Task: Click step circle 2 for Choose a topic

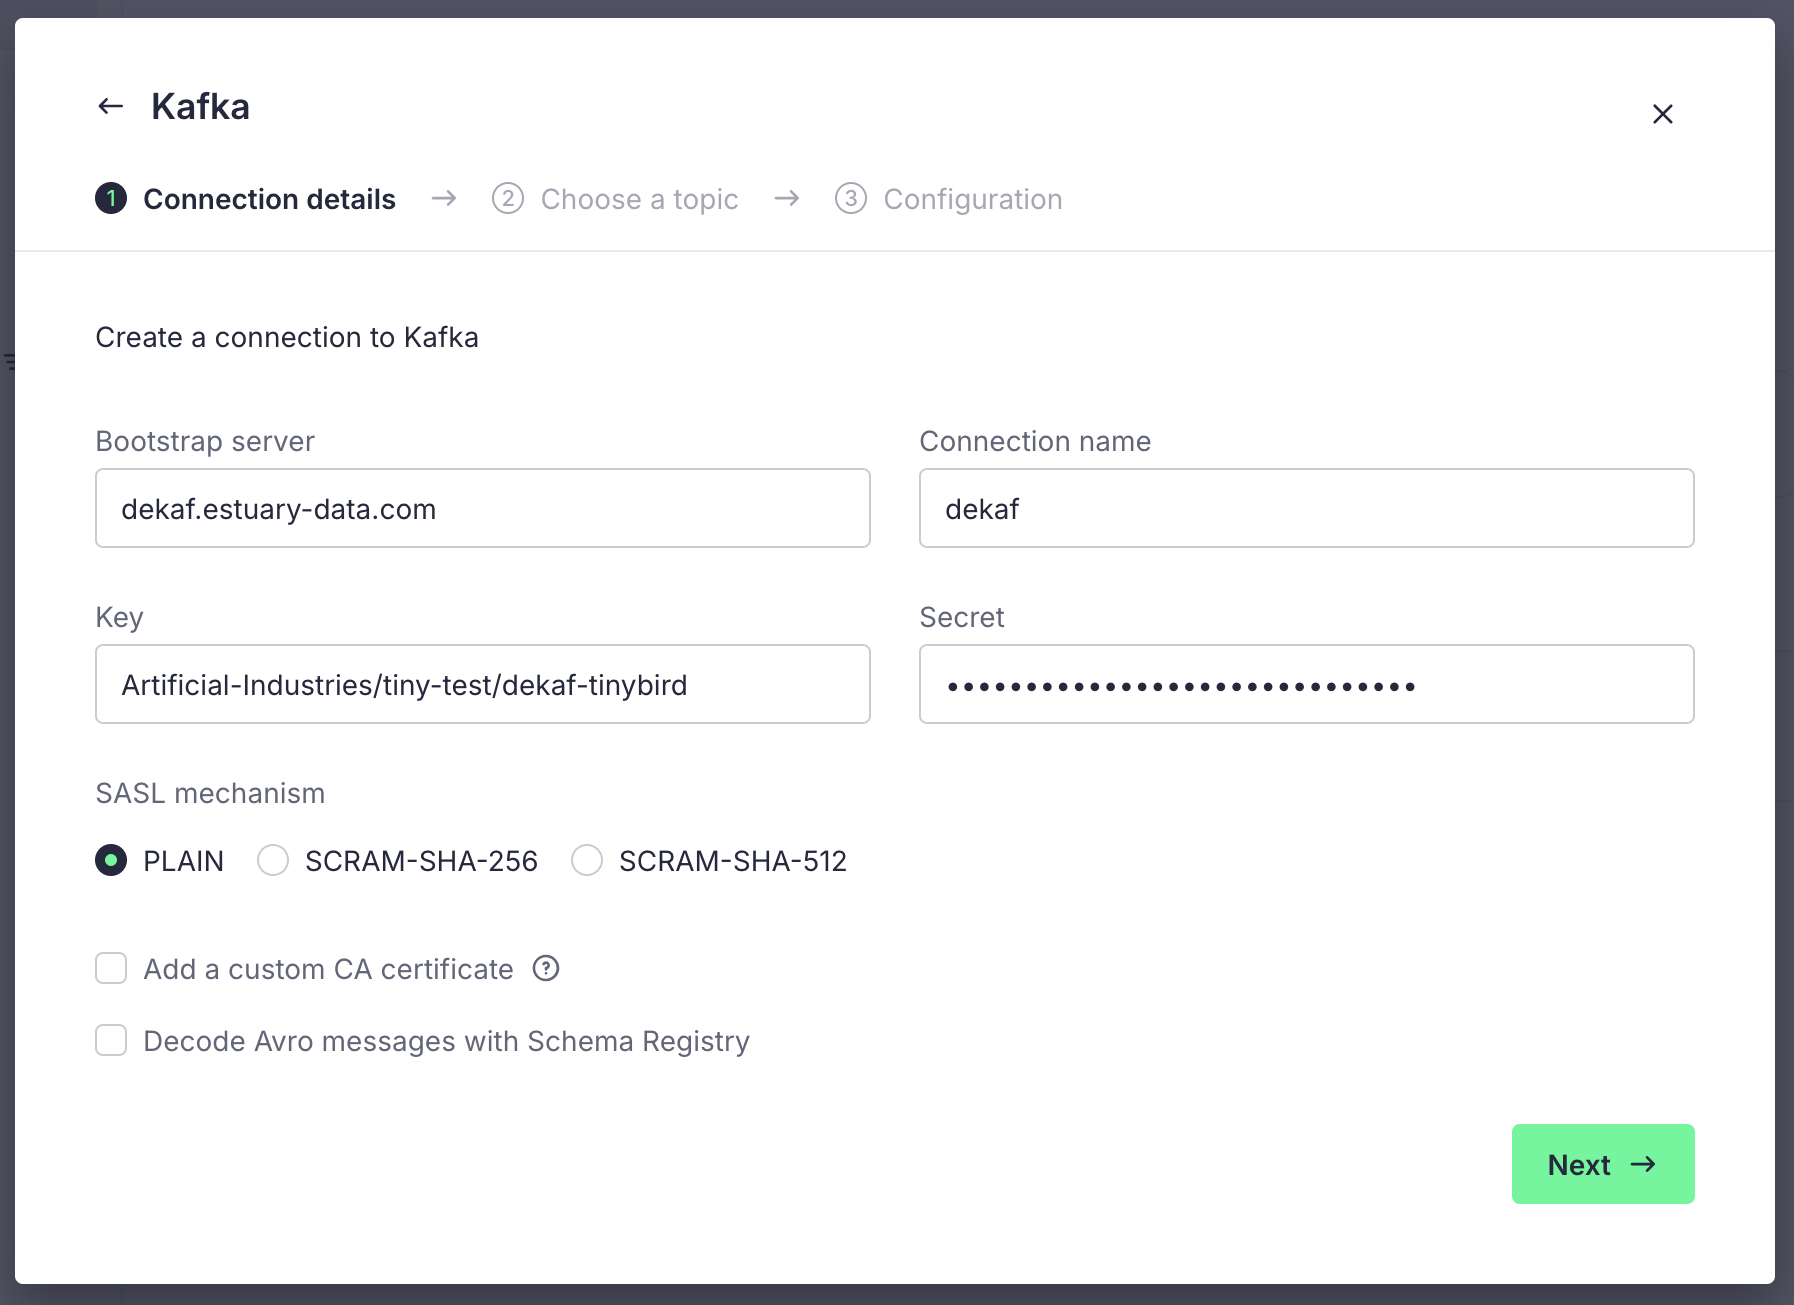Action: point(509,199)
